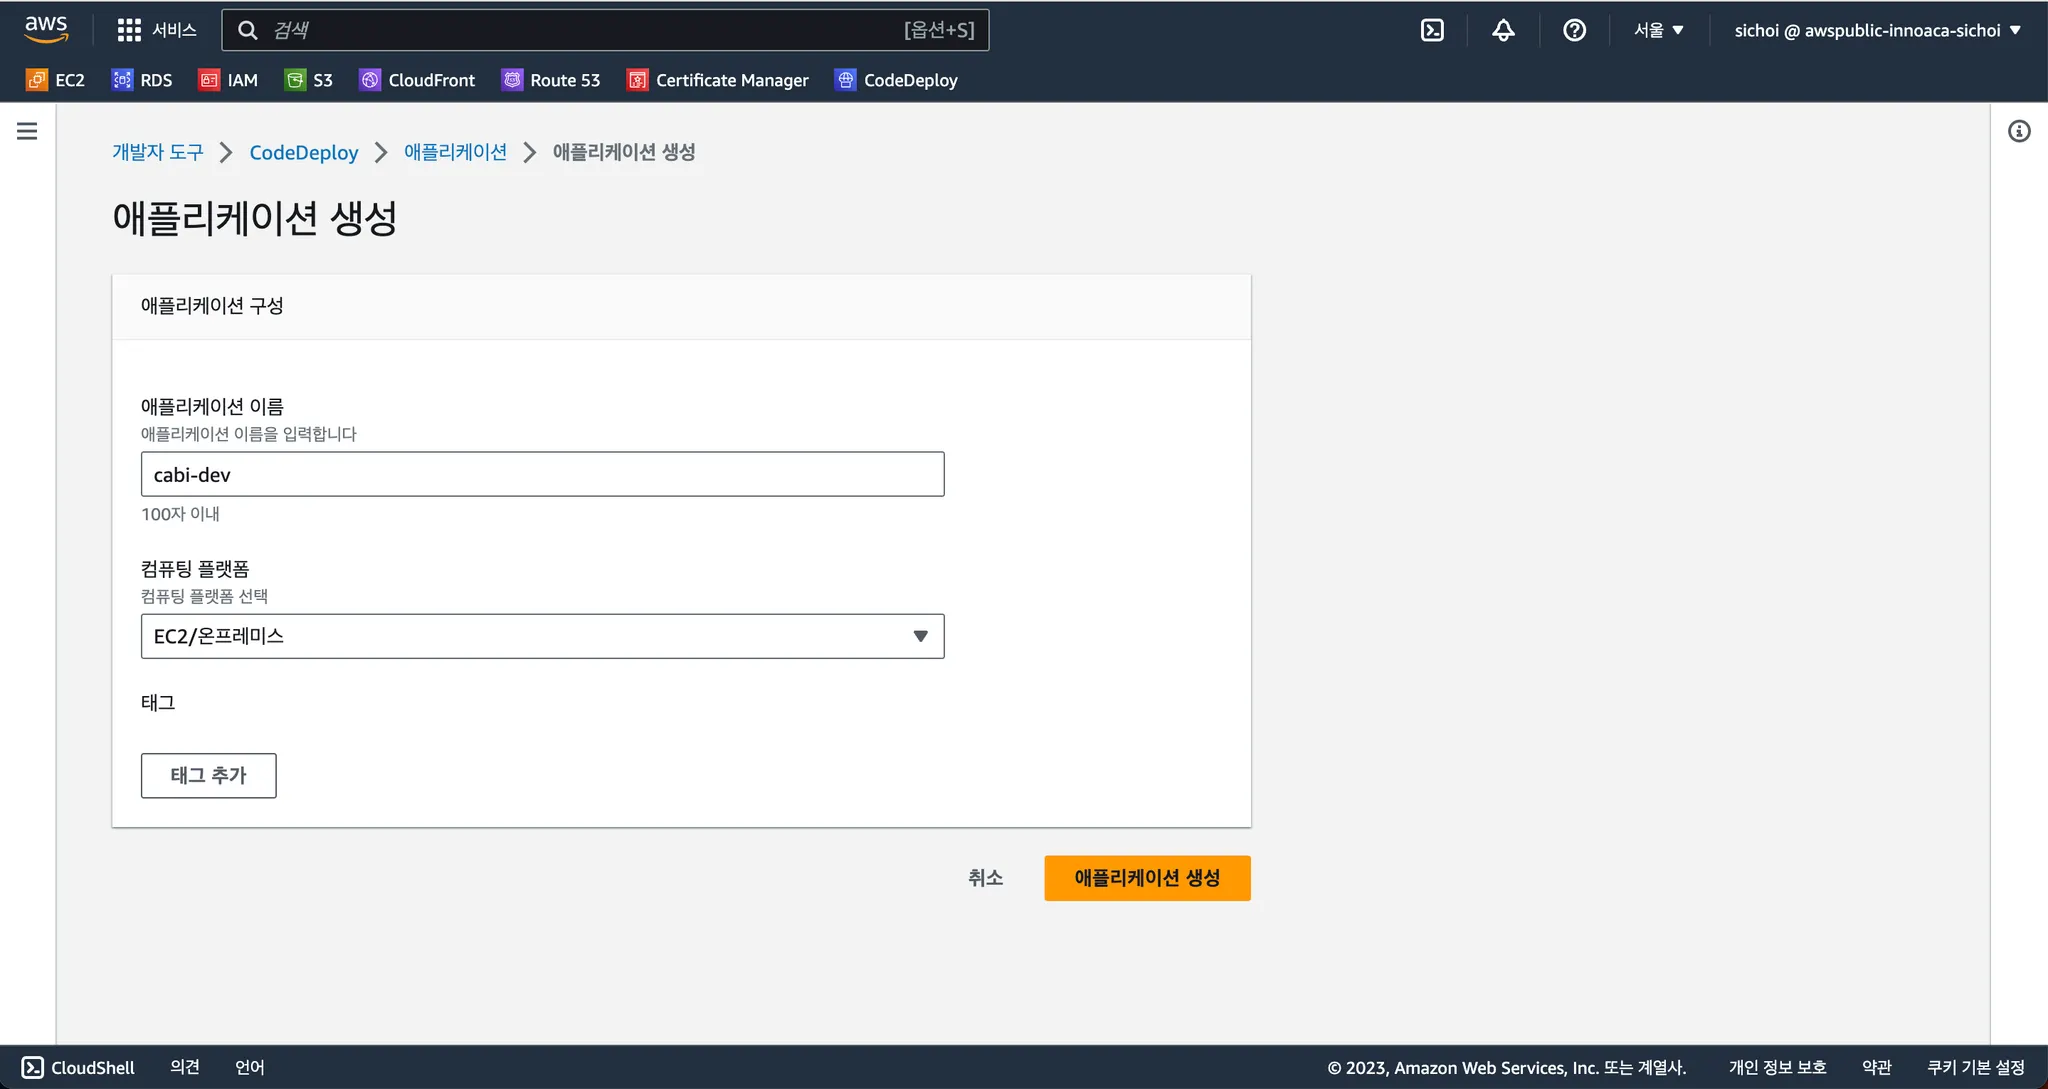Open RDS shortcut in favorites bar
Viewport: 2048px width, 1089px height.
pyautogui.click(x=142, y=80)
